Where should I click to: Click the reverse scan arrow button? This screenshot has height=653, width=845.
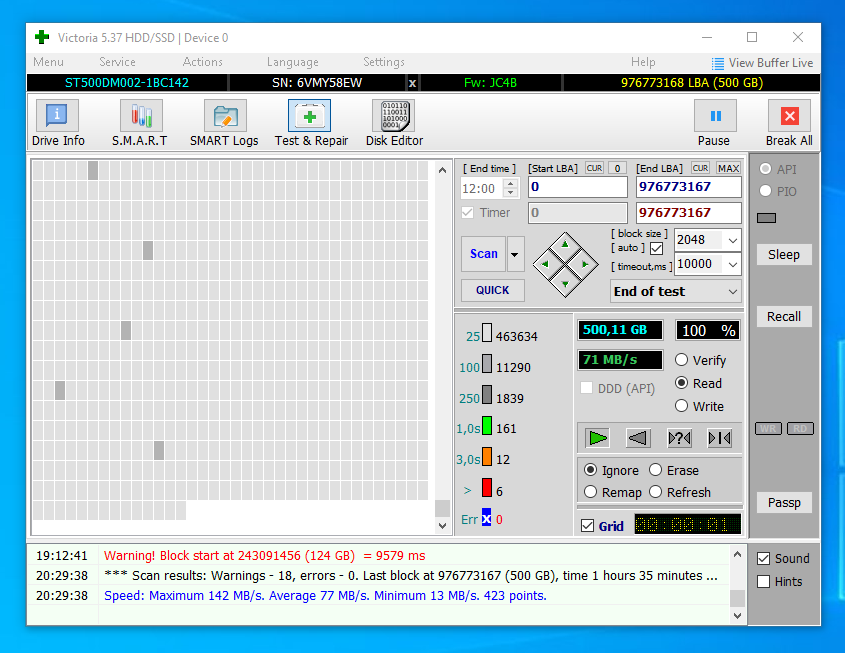pos(639,438)
